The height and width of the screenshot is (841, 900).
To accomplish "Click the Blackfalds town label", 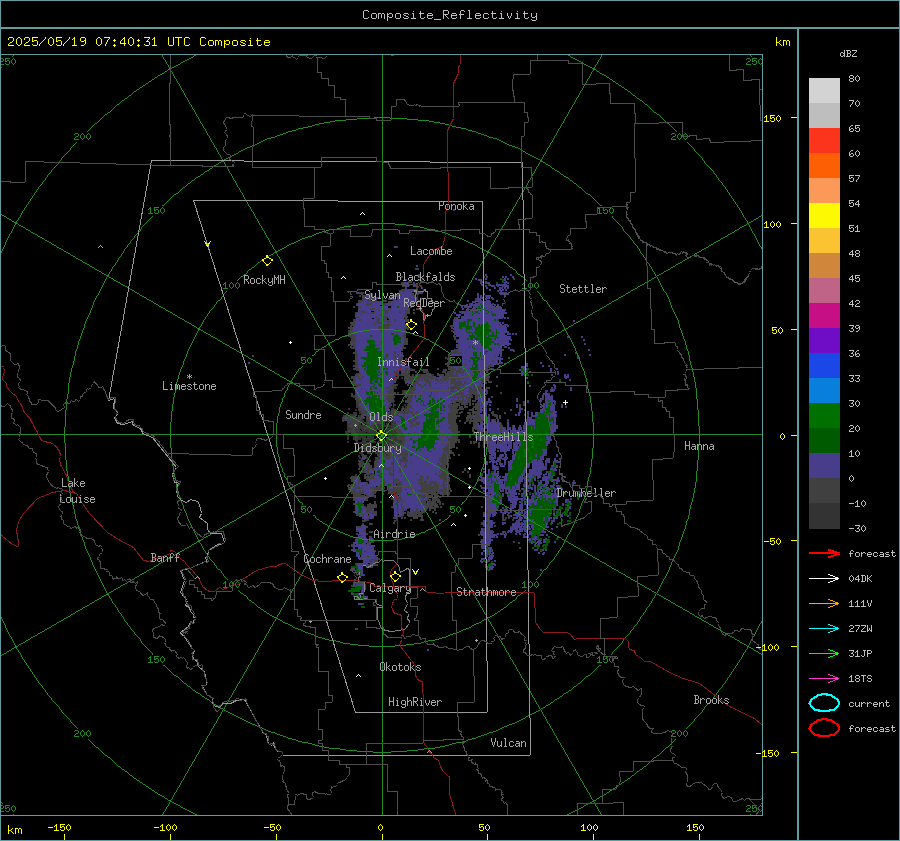I will coord(425,277).
